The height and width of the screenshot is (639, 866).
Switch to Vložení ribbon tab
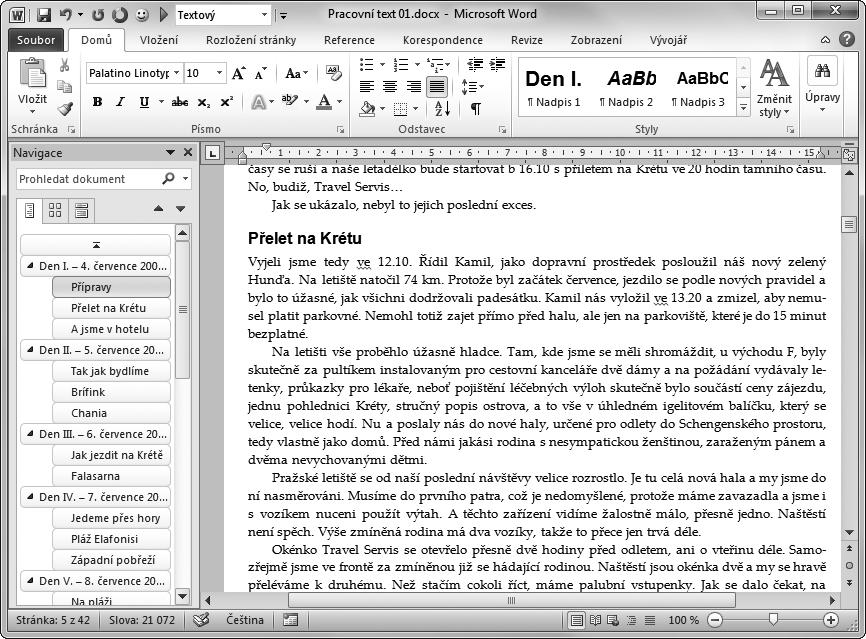coord(159,40)
